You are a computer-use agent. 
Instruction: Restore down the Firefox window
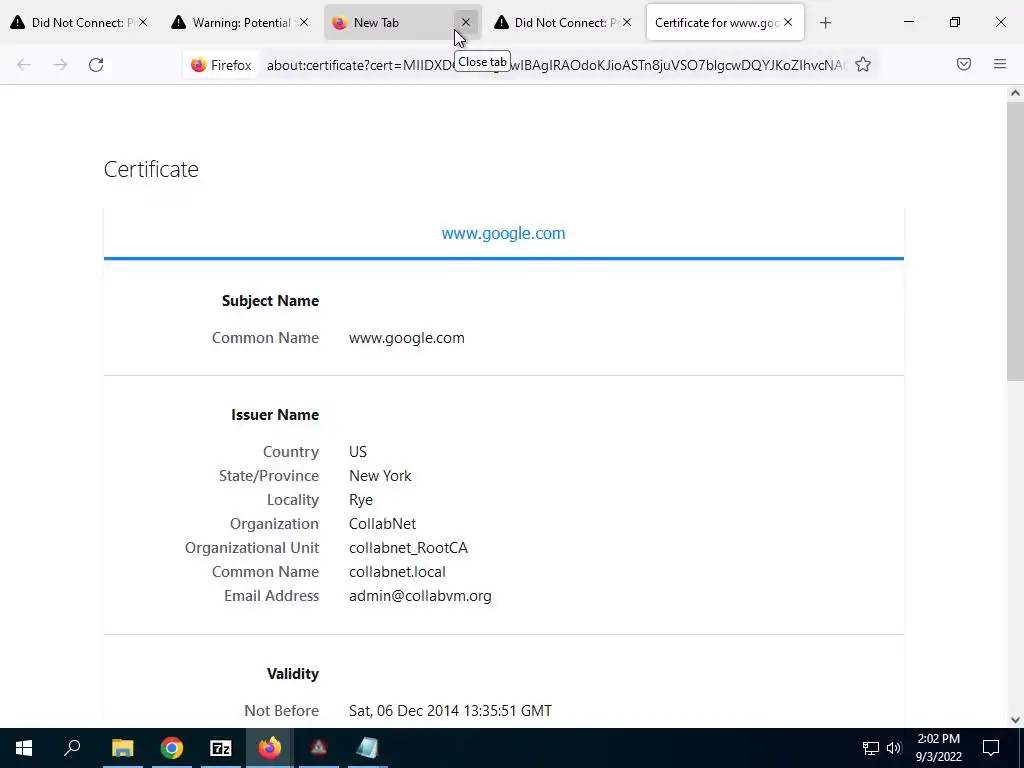click(955, 22)
